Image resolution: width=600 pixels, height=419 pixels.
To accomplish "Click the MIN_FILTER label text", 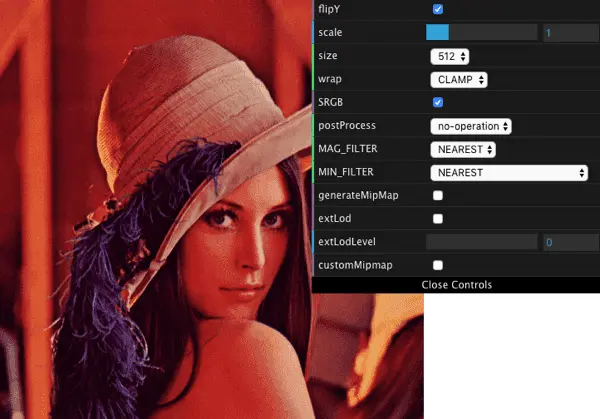I will [x=346, y=172].
